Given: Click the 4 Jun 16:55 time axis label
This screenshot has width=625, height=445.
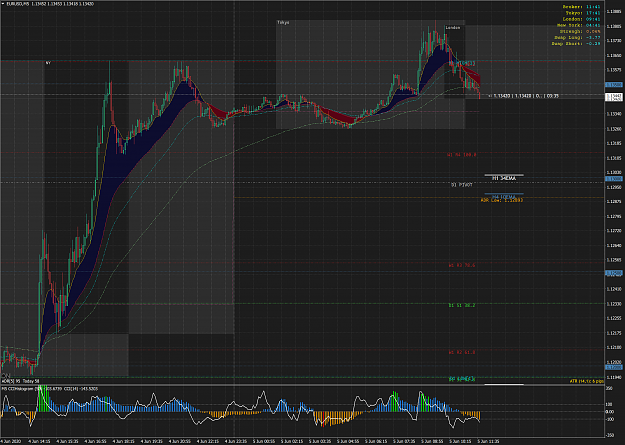Looking at the screenshot, I should [96, 441].
